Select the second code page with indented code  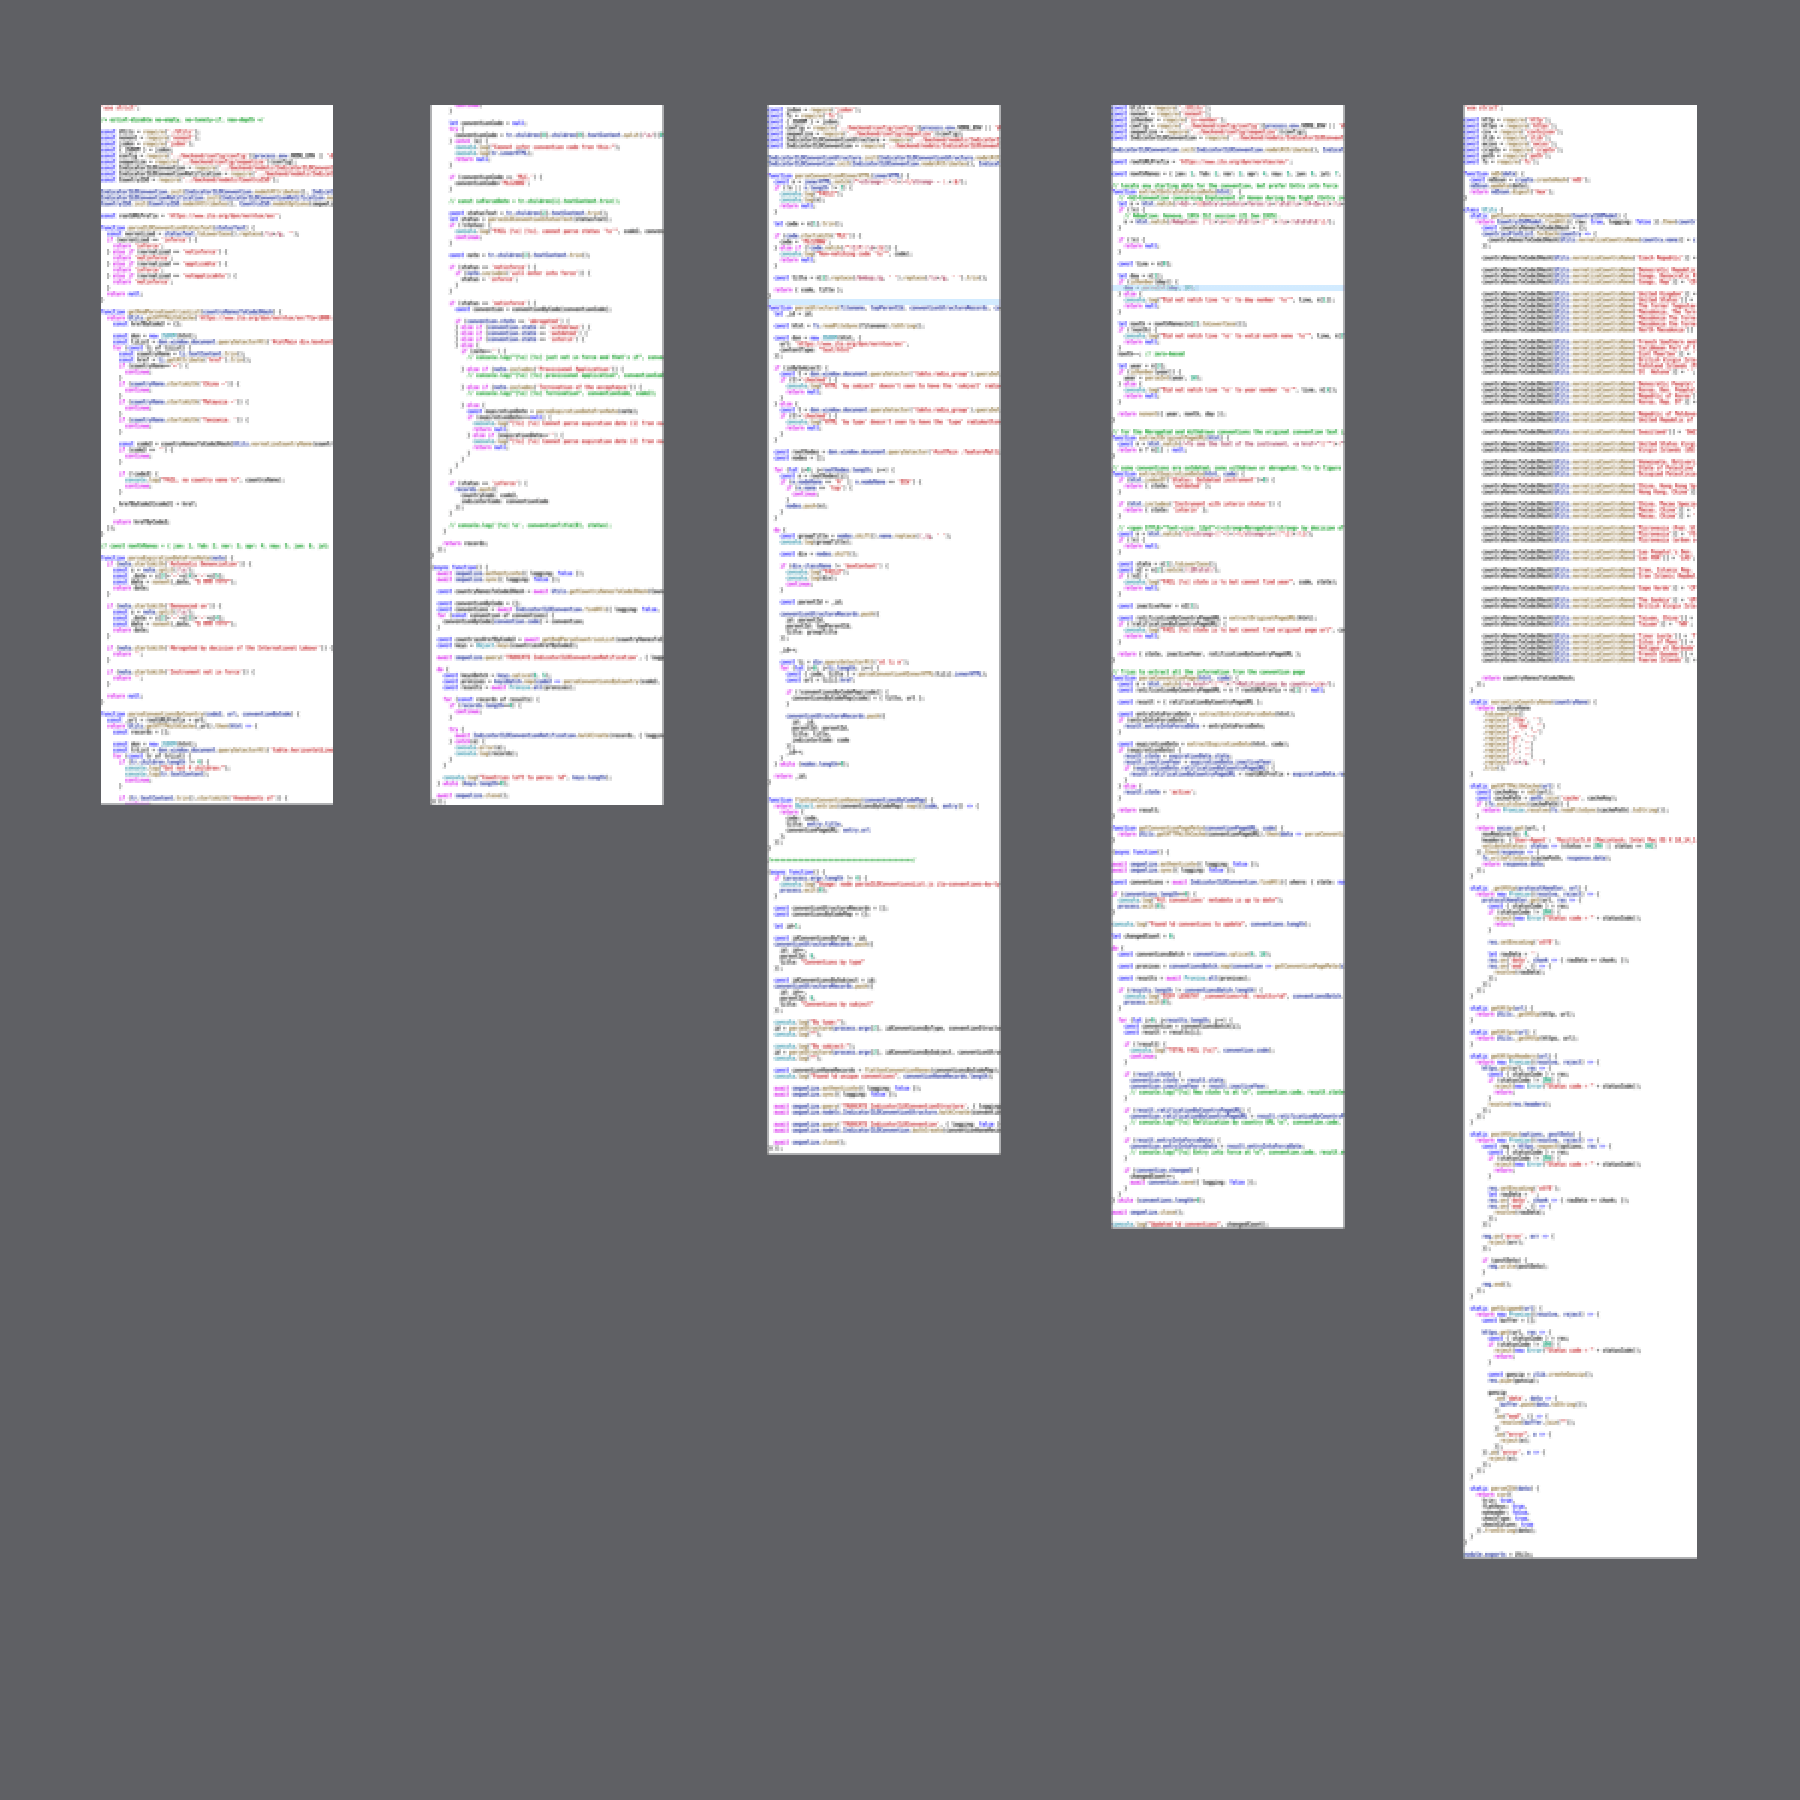click(547, 454)
